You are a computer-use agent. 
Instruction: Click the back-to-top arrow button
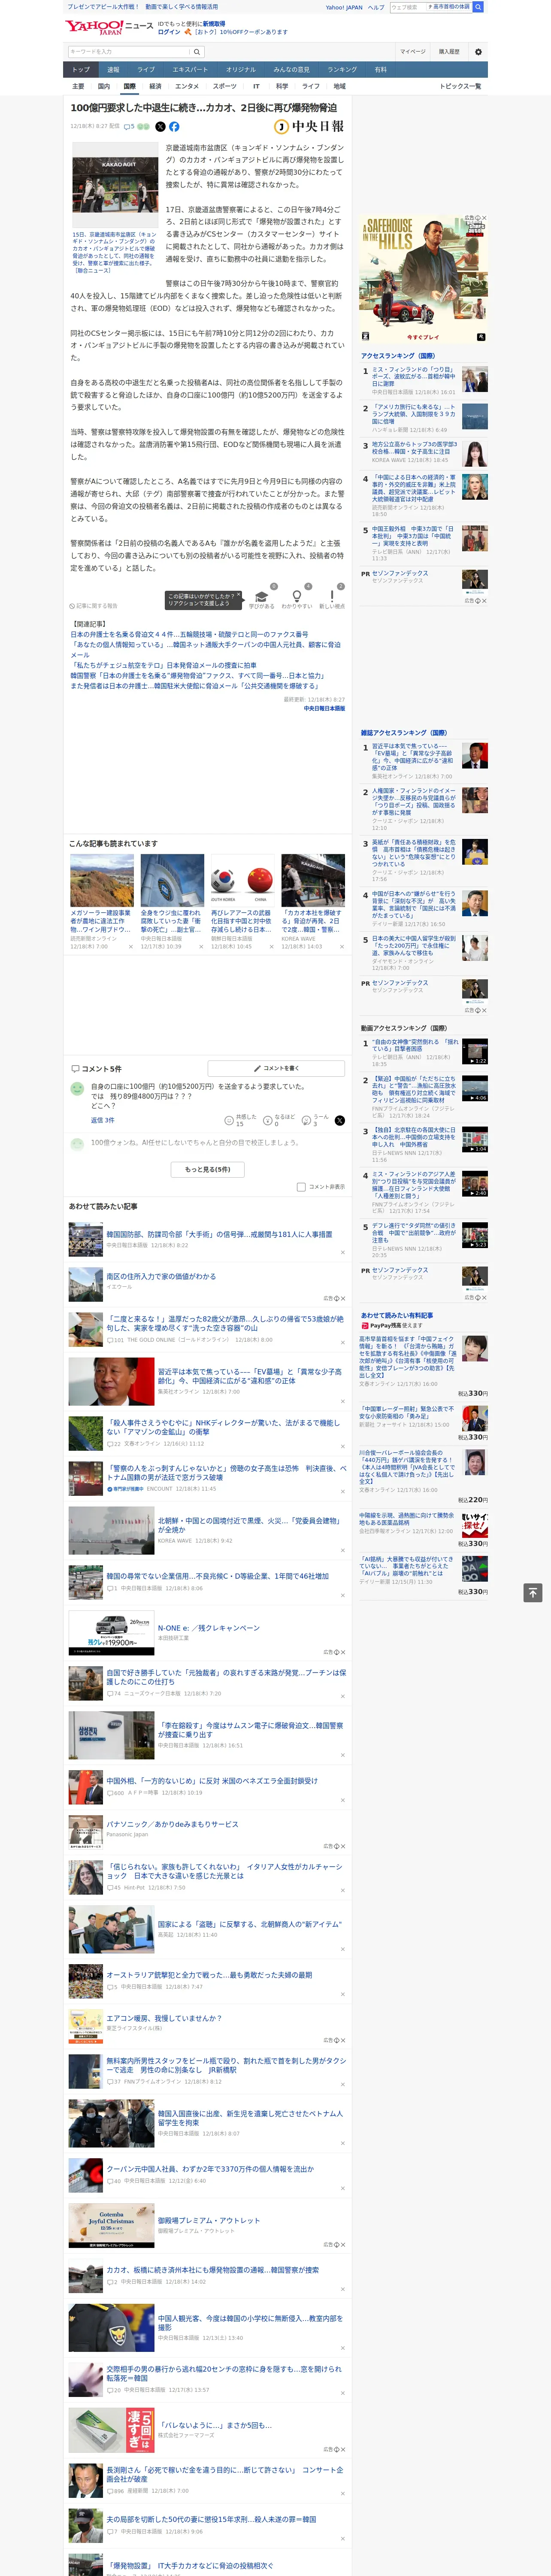533,1592
